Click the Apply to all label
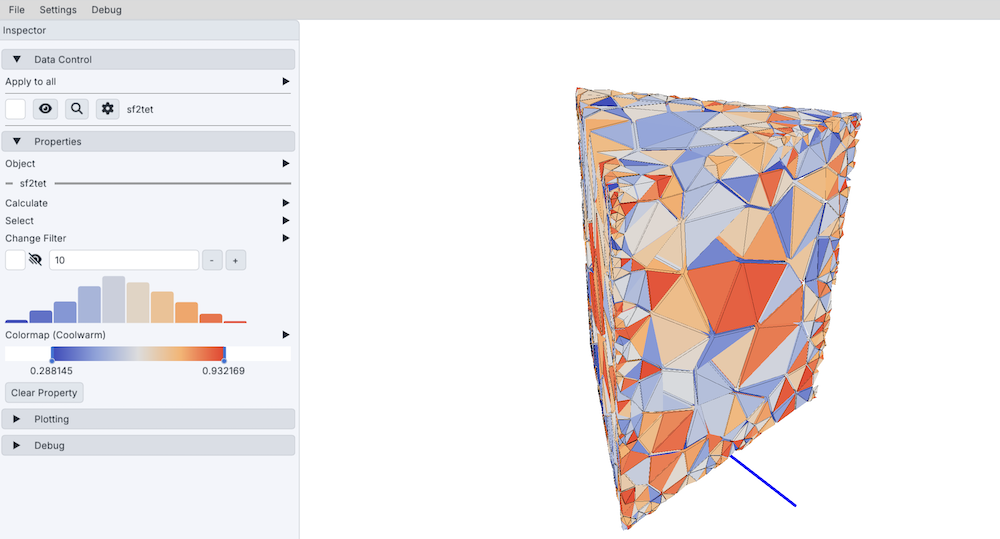Image resolution: width=1000 pixels, height=539 pixels. [x=31, y=82]
